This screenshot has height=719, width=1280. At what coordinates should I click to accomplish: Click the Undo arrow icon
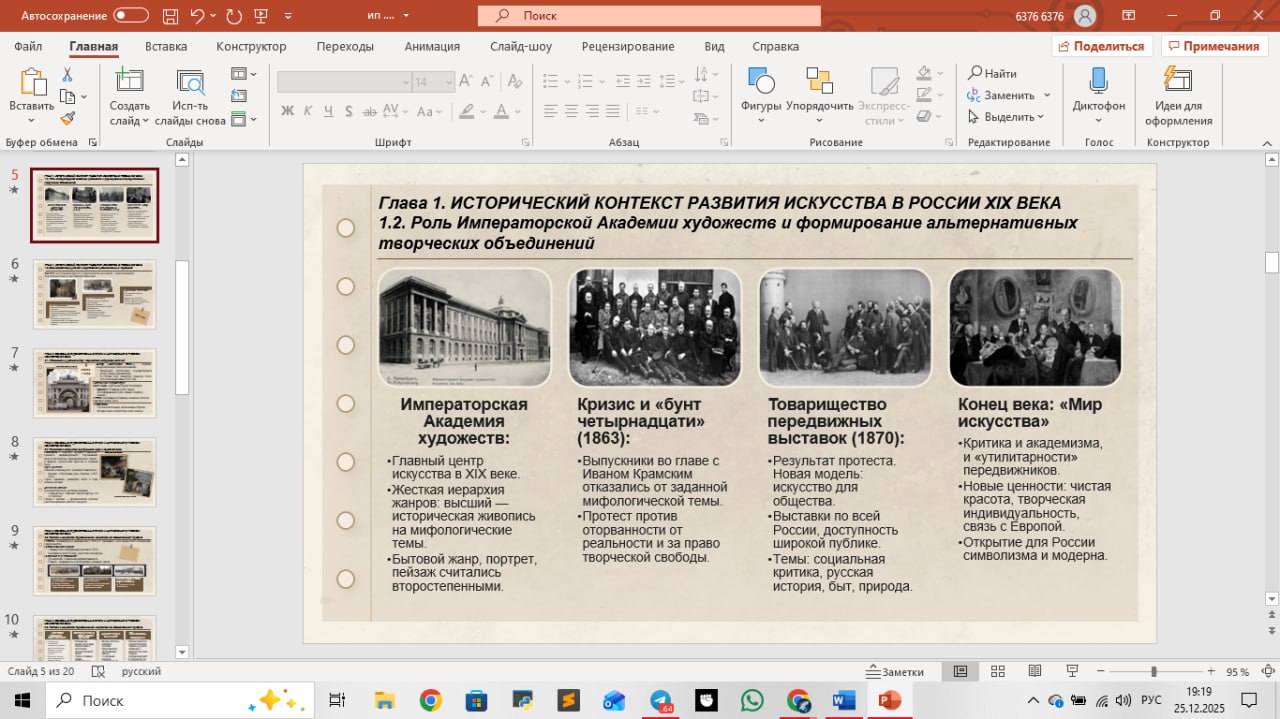point(197,16)
